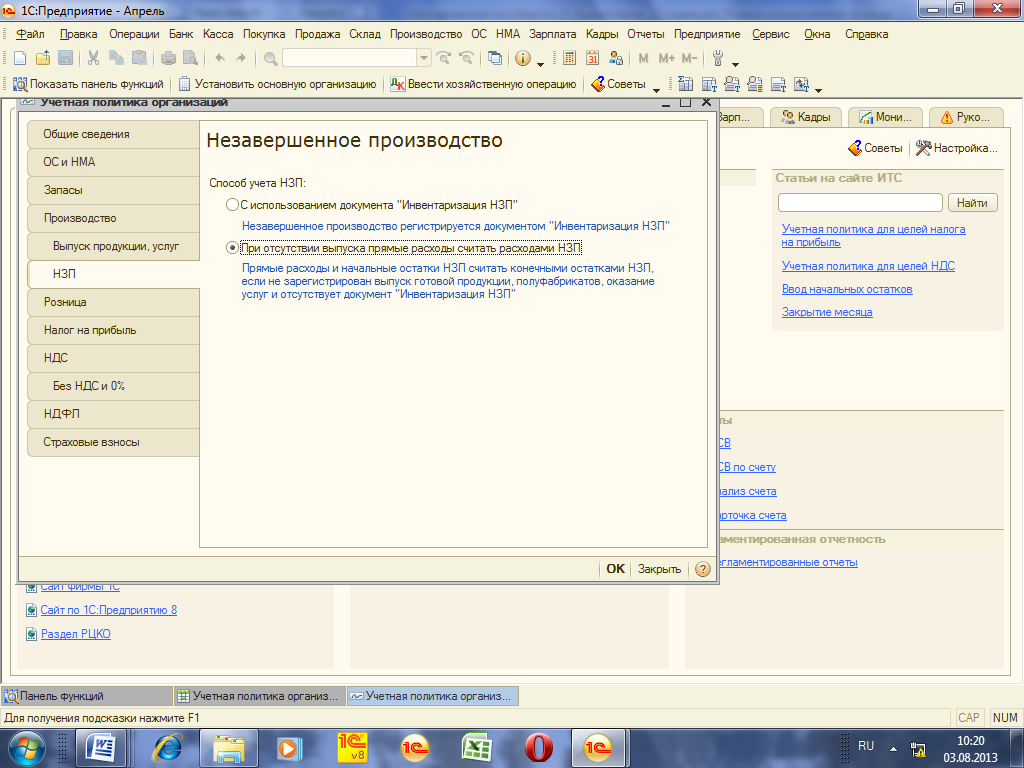Viewport: 1024px width, 768px height.
Task: Click the Users icon in toolbar
Action: coord(615,58)
